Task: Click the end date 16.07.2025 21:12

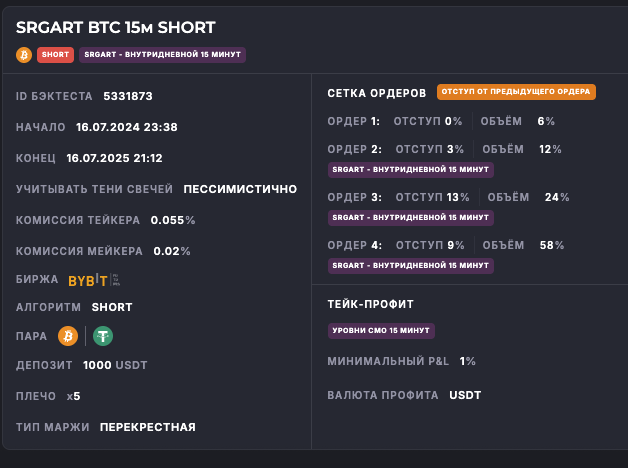Action: click(114, 158)
